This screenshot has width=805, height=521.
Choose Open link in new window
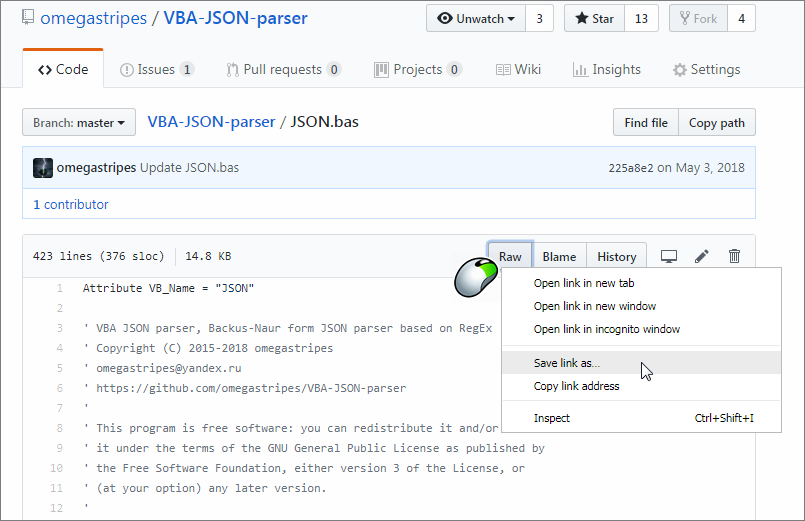pyautogui.click(x=641, y=306)
